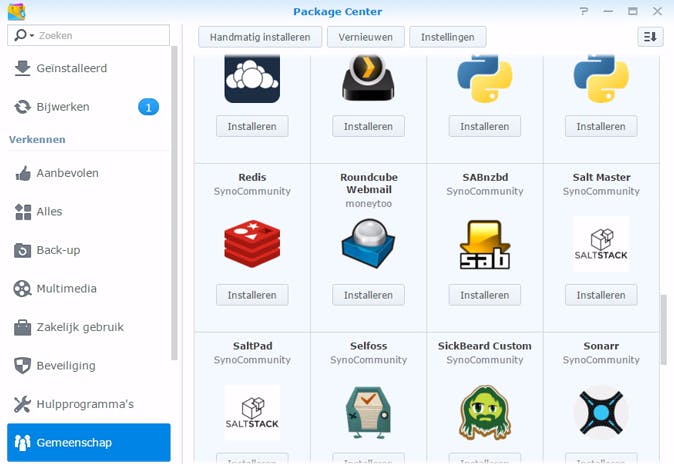Select the Zakelijk gebruik category
The width and height of the screenshot is (674, 464).
pyautogui.click(x=89, y=327)
